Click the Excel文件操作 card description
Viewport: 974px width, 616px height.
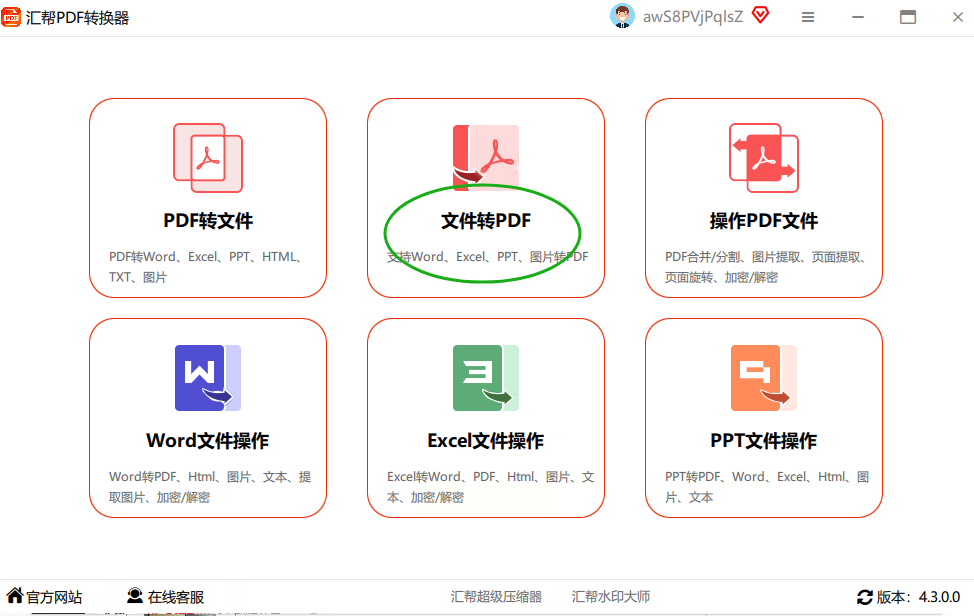coord(491,487)
